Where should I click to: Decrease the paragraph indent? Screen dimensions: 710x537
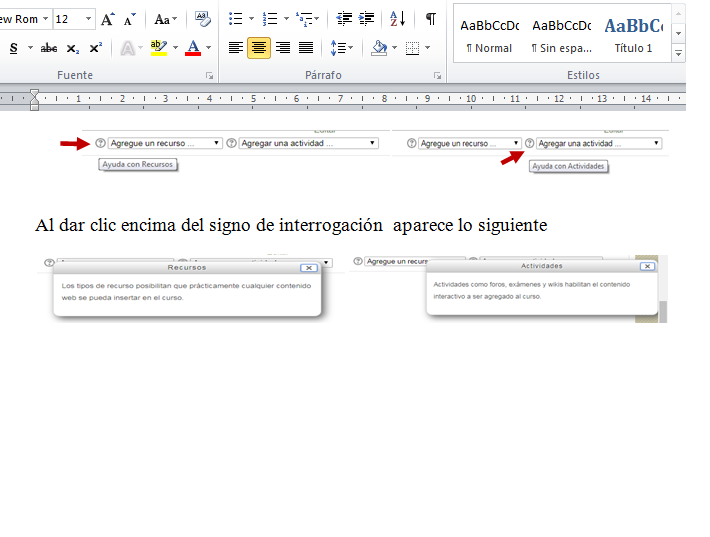(x=344, y=19)
